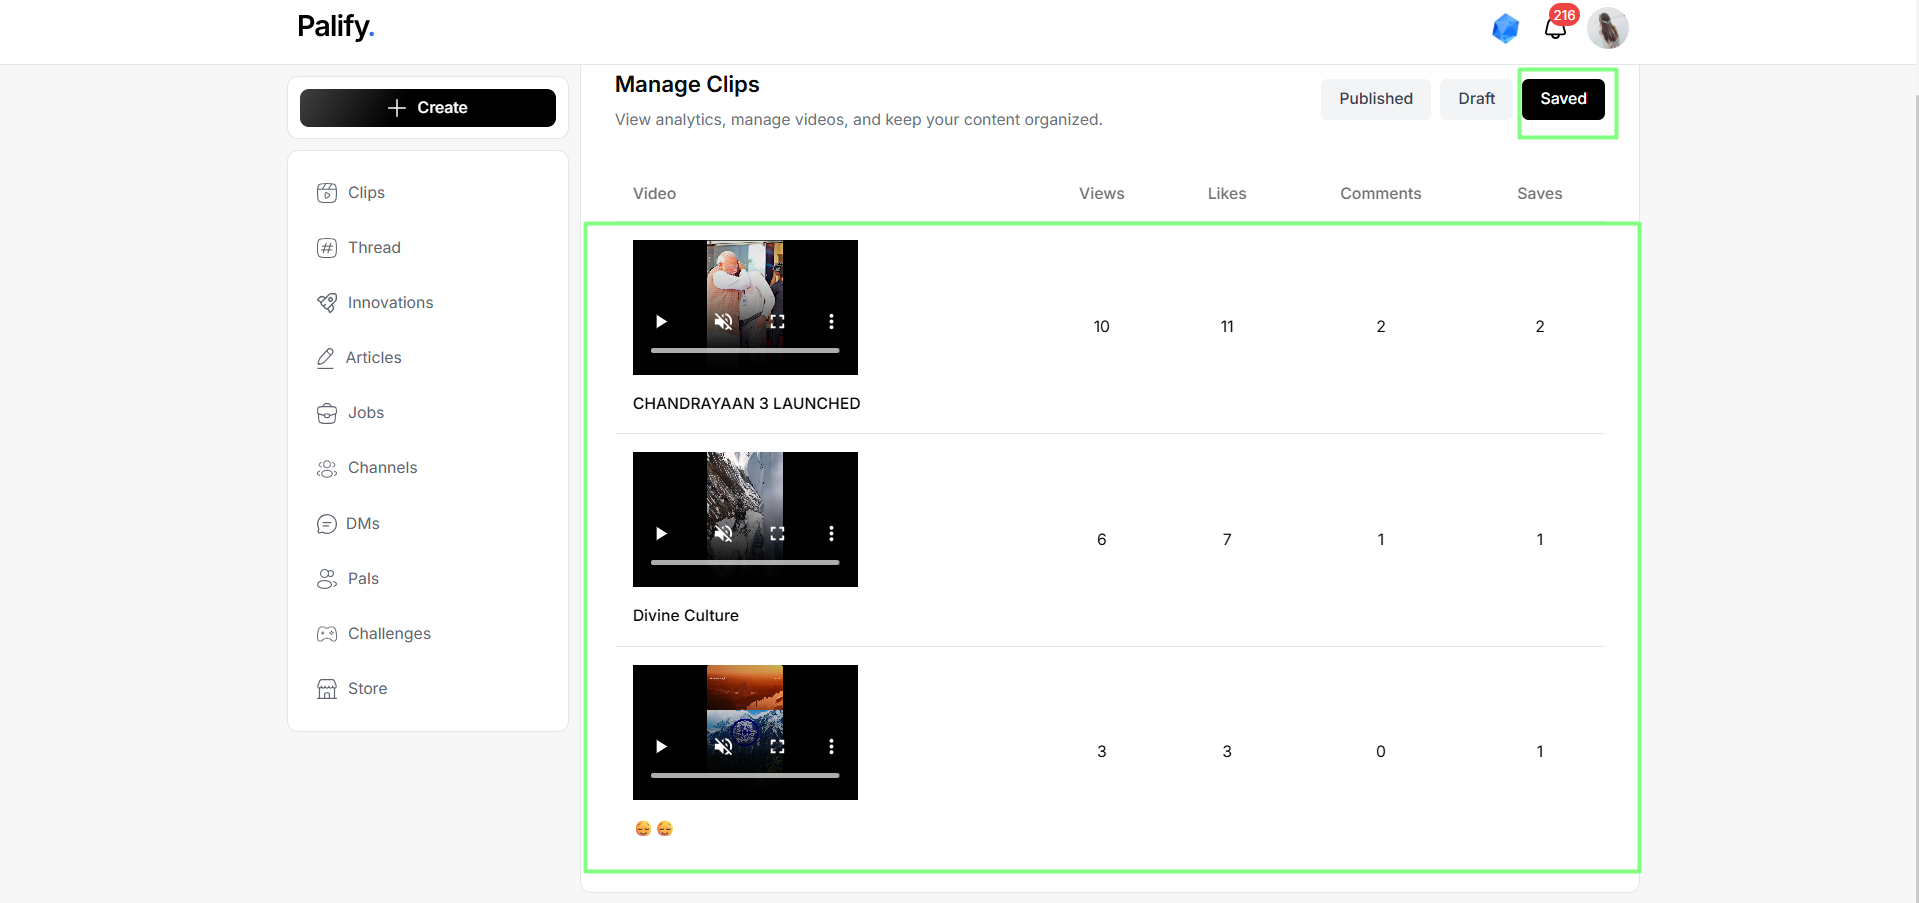The width and height of the screenshot is (1919, 903).
Task: Open the Innovations rocket icon
Action: (x=327, y=303)
